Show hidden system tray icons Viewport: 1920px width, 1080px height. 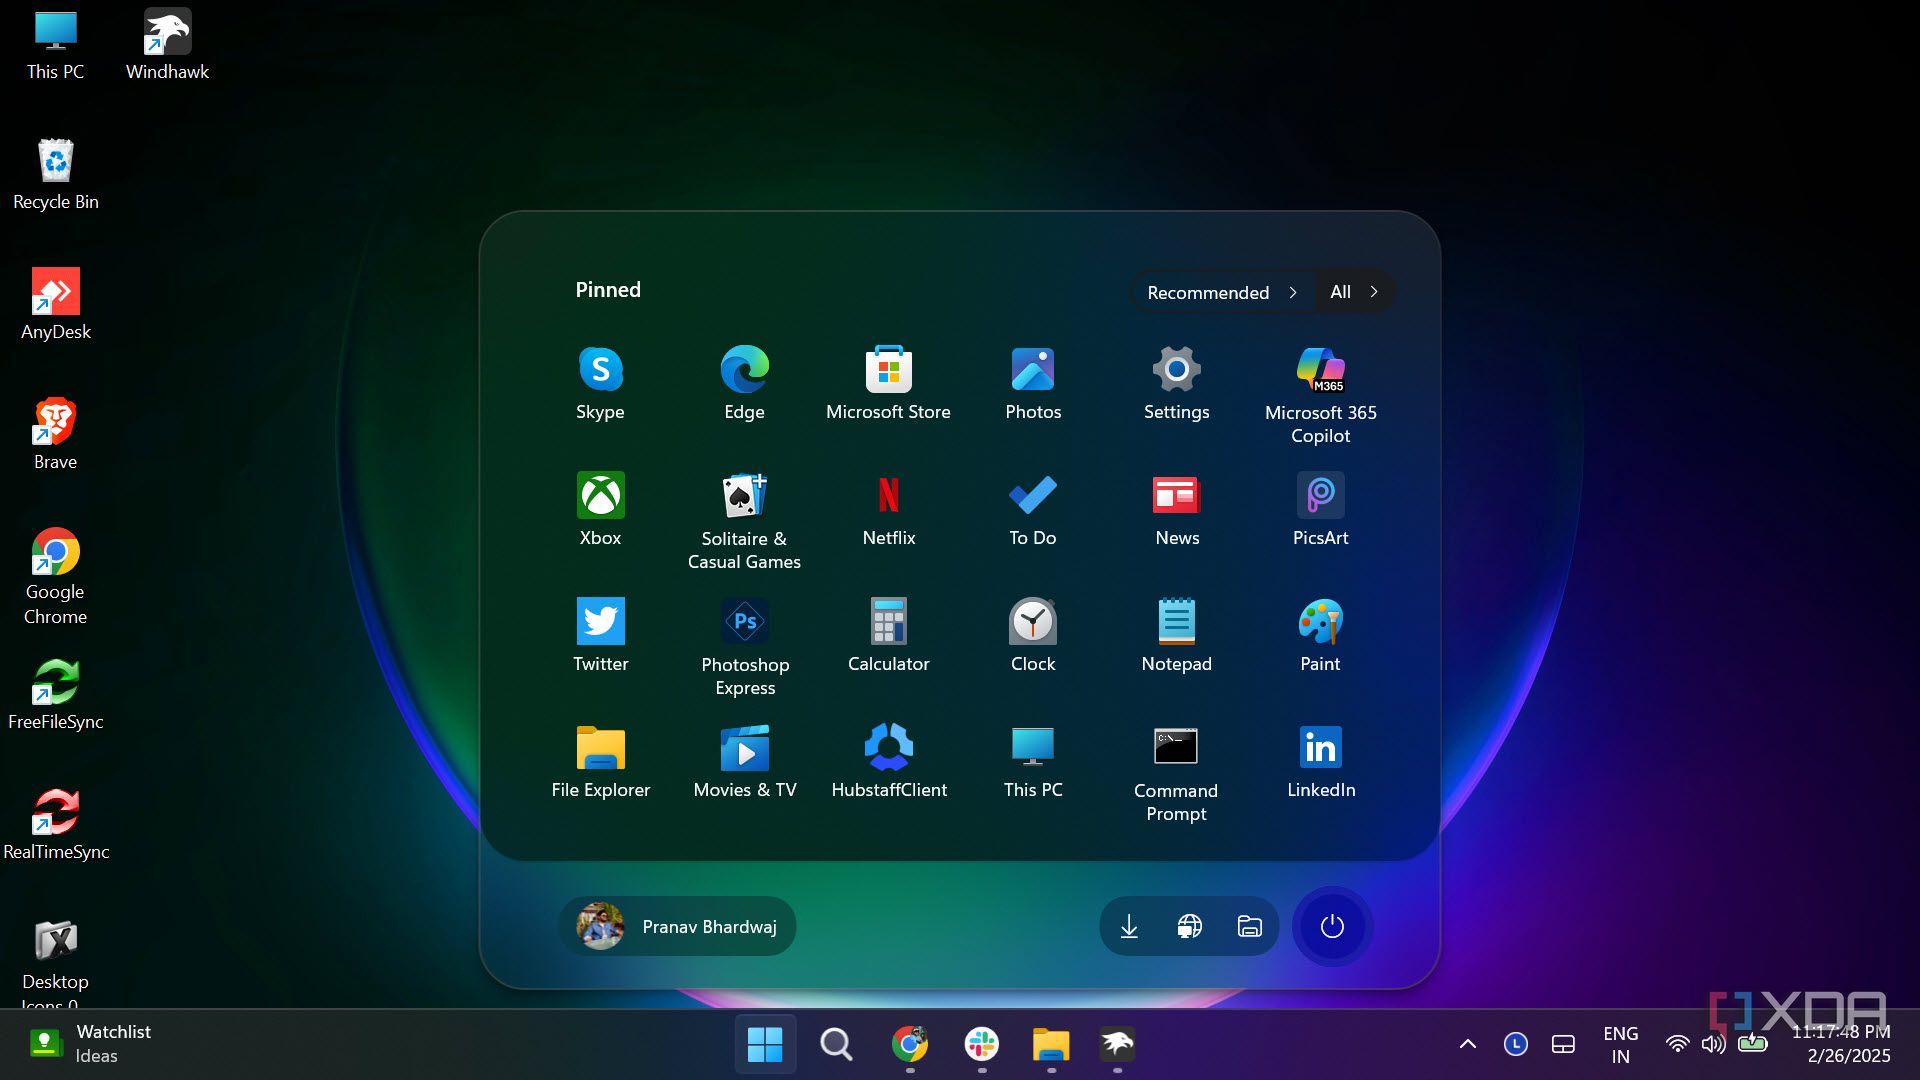click(x=1468, y=1044)
